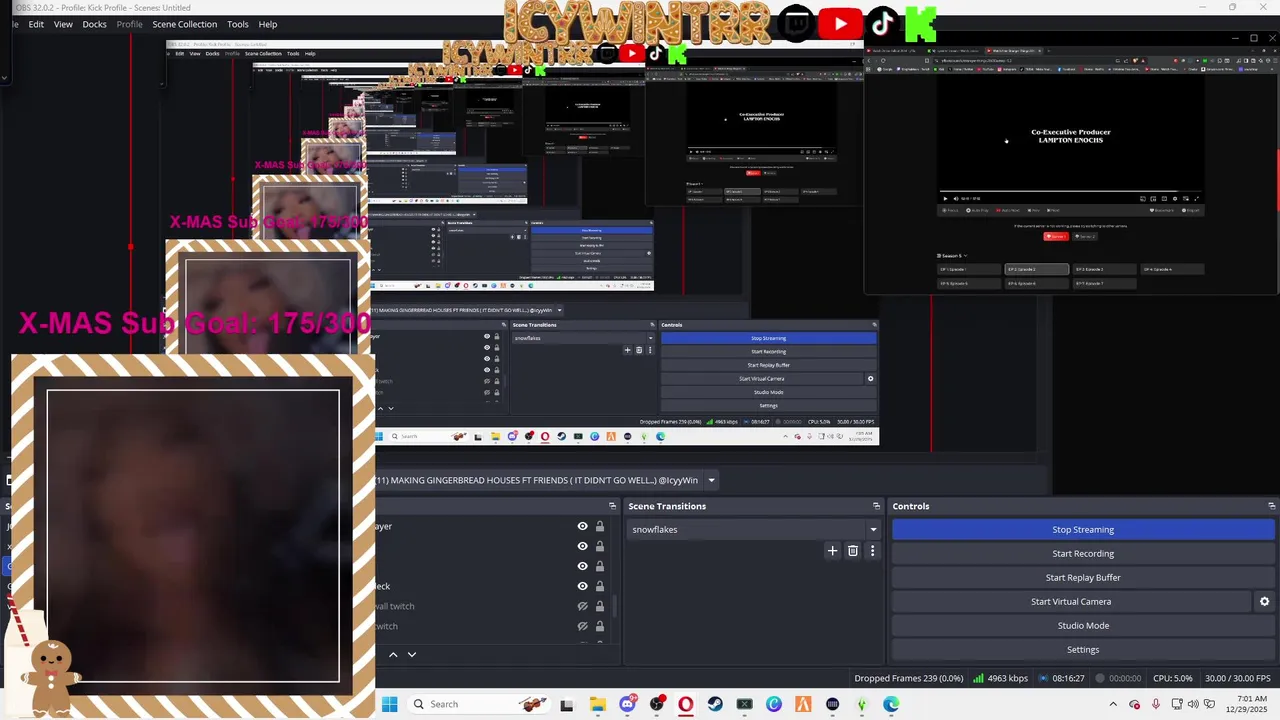Image resolution: width=1280 pixels, height=720 pixels.
Task: Show the 'wall twitch' source
Action: click(582, 606)
